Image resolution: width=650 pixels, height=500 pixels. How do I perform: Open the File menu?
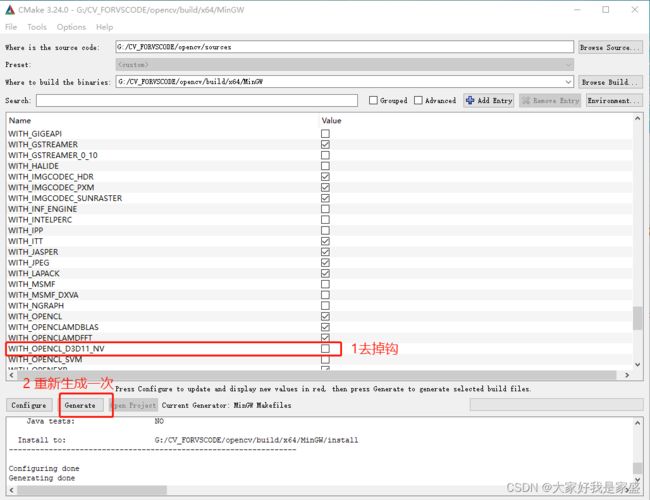11,27
